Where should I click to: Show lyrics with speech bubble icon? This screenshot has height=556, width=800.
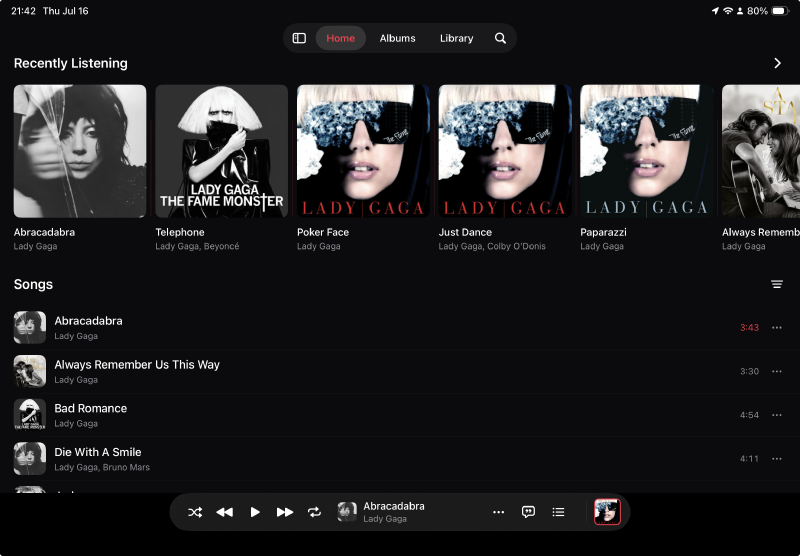coord(528,512)
